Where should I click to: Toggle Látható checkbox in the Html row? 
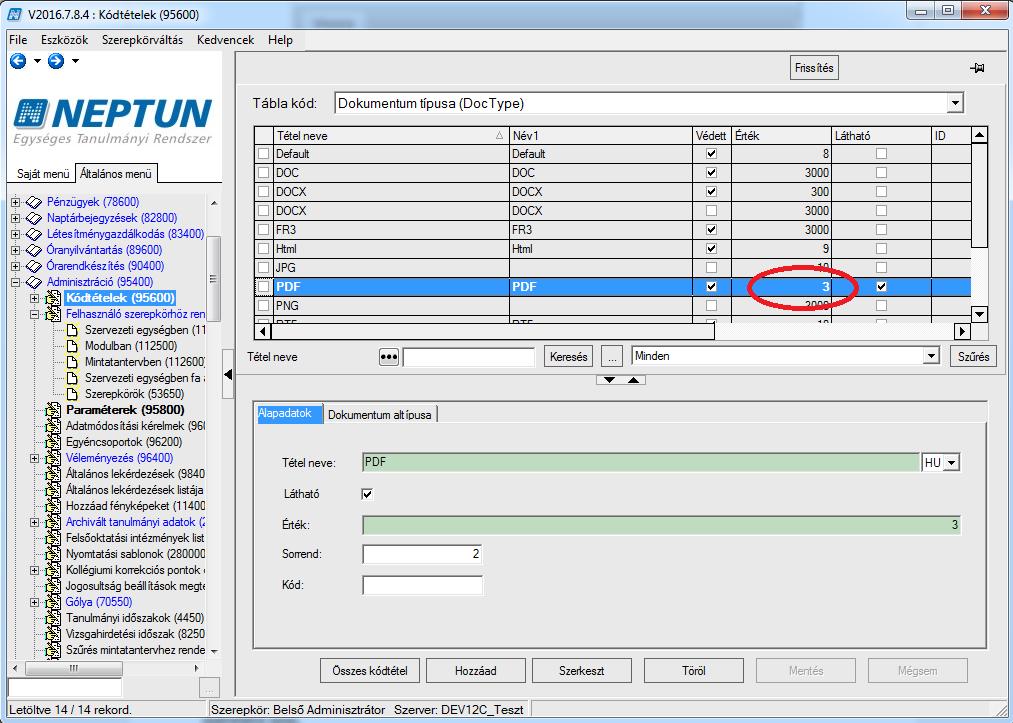[881, 249]
